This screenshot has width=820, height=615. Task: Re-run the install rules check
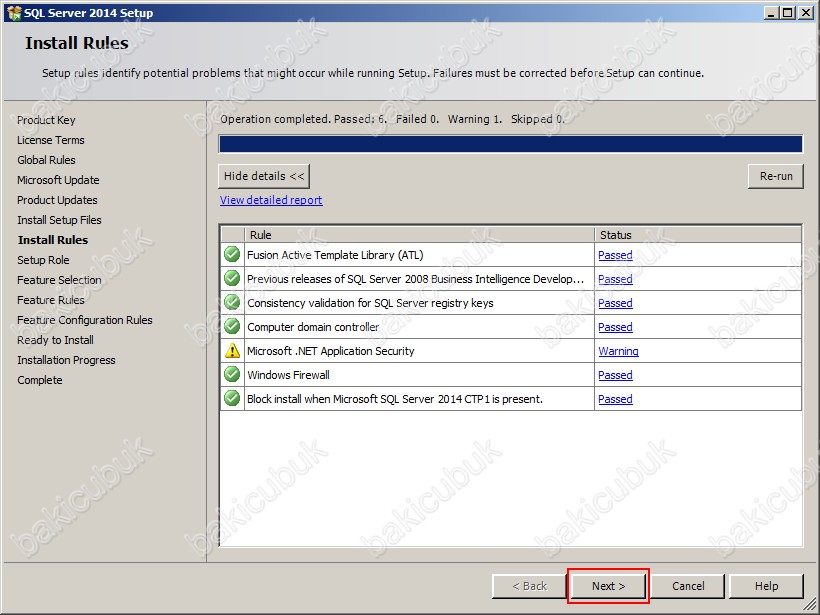[x=776, y=176]
